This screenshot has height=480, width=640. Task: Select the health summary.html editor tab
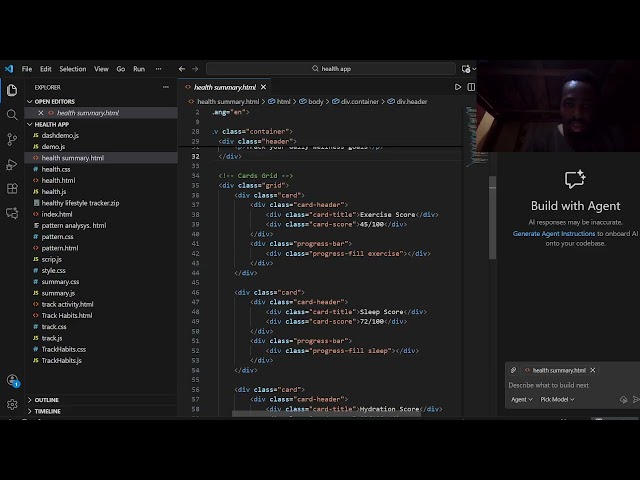[x=224, y=87]
